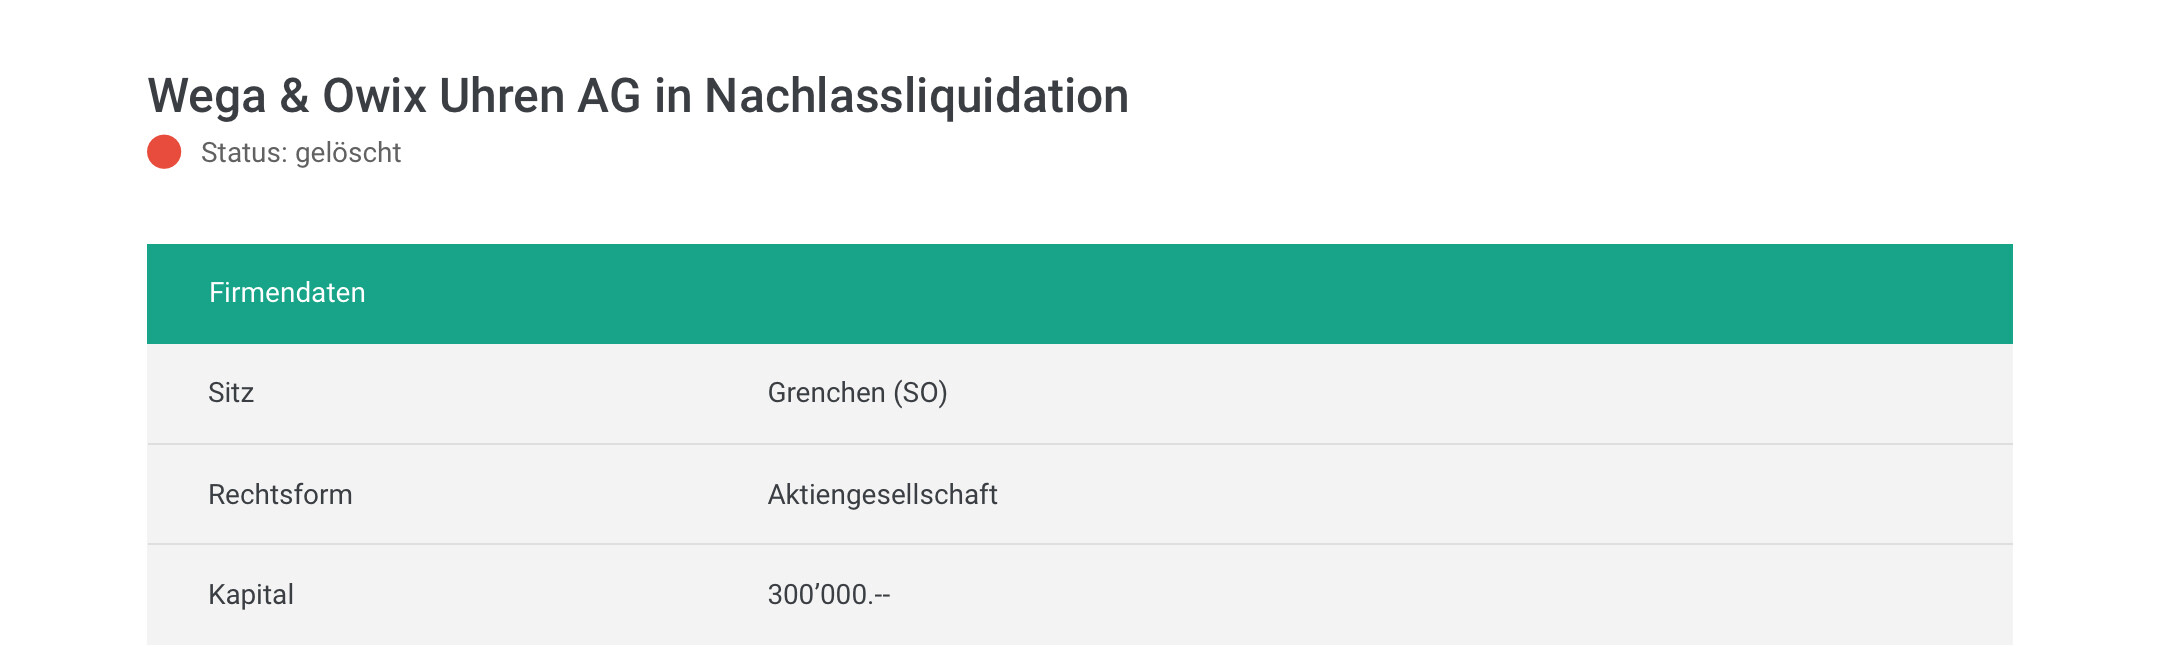This screenshot has height=647, width=2160.
Task: Click the ampersand in company title
Action: (294, 97)
